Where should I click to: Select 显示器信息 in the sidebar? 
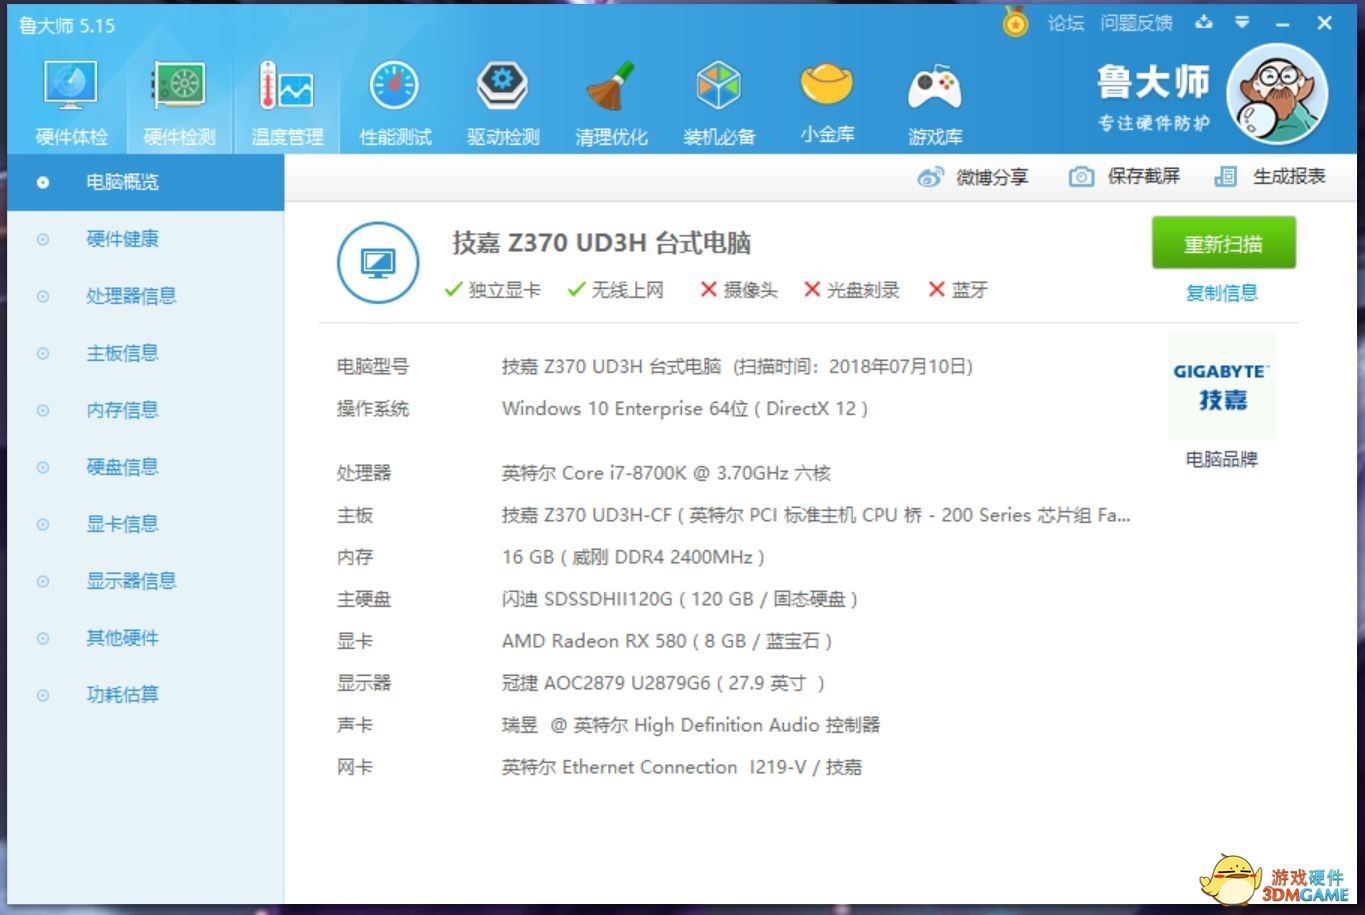tap(146, 581)
